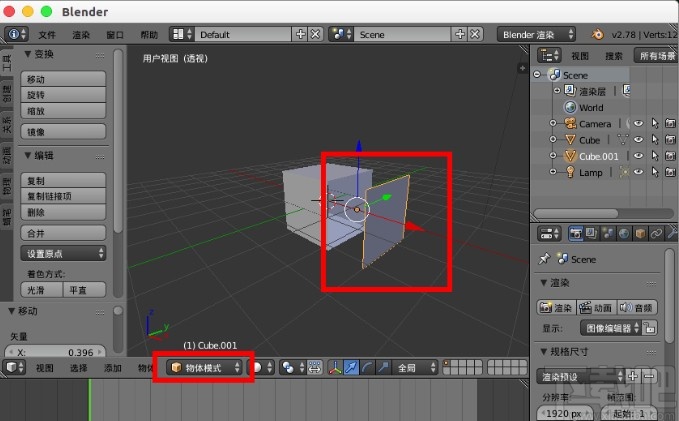Open the 渲染 (Render) menu
The image size is (679, 421).
(81, 35)
